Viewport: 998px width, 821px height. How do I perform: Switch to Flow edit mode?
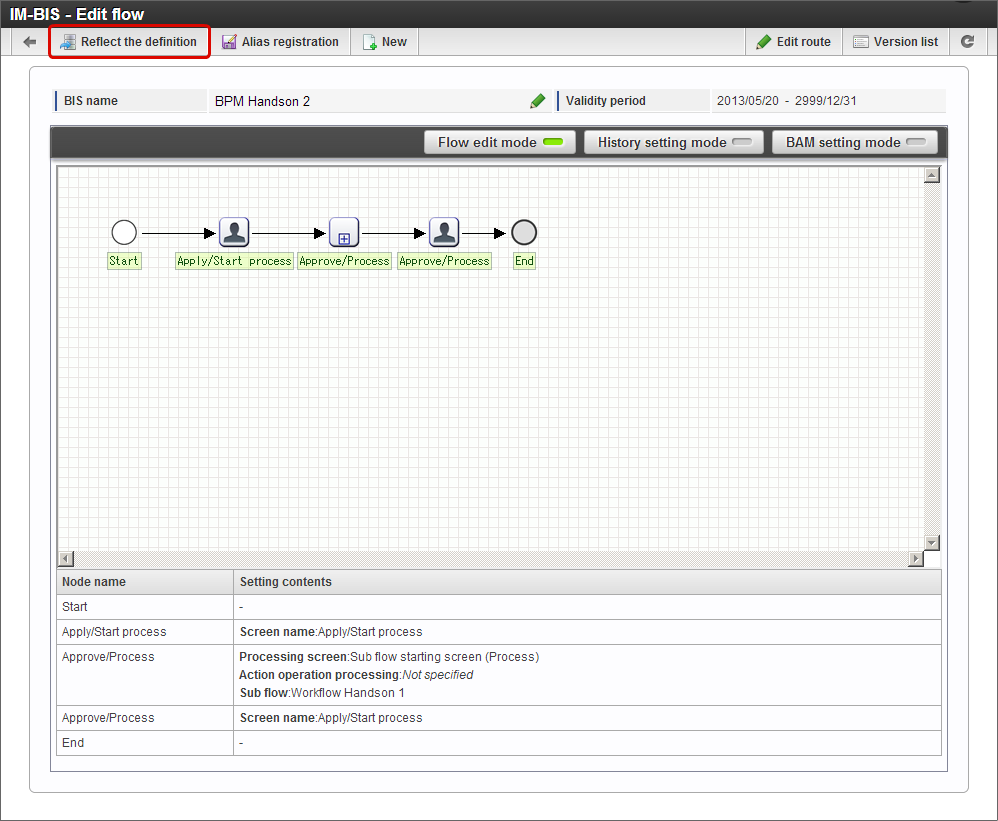coord(500,143)
